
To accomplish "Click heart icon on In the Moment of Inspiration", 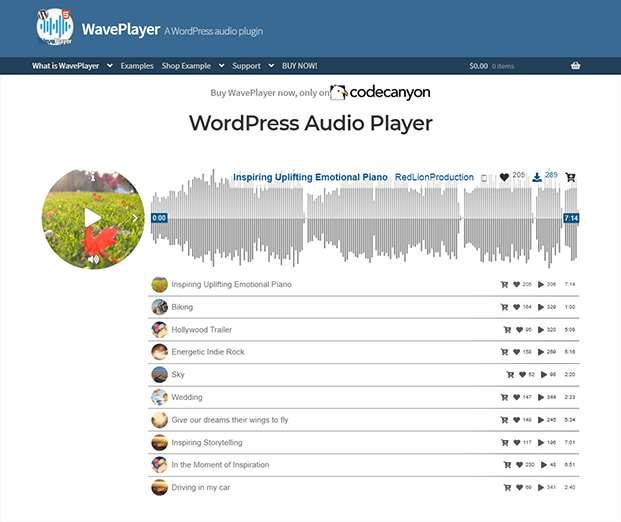I will pos(519,465).
